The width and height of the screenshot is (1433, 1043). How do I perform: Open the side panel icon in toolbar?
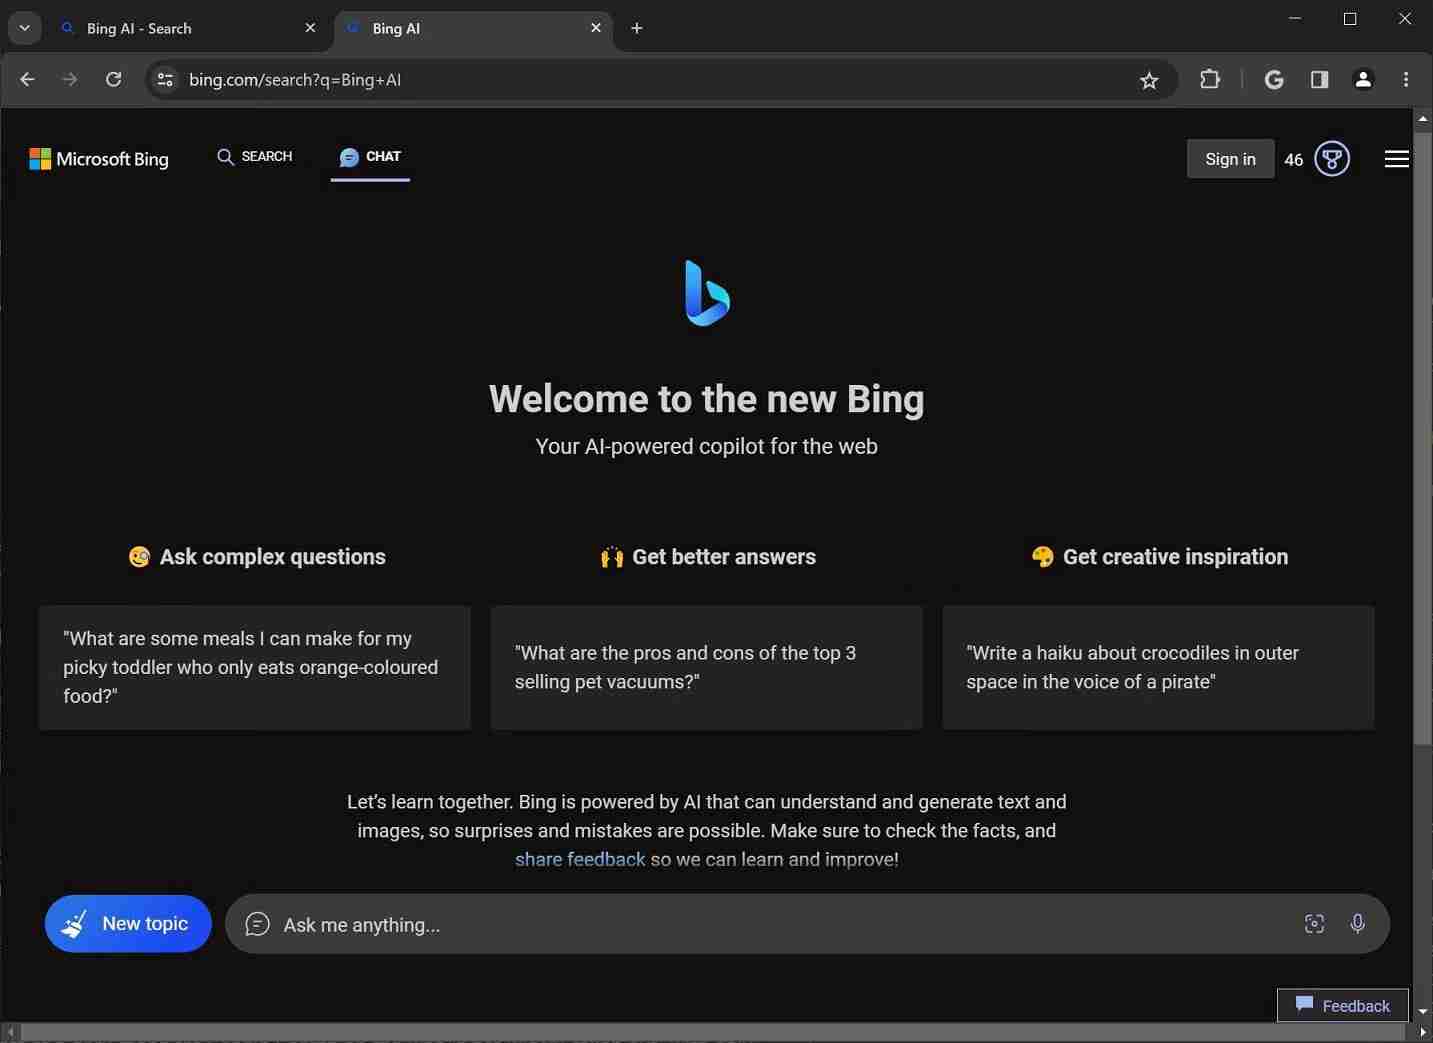tap(1319, 80)
